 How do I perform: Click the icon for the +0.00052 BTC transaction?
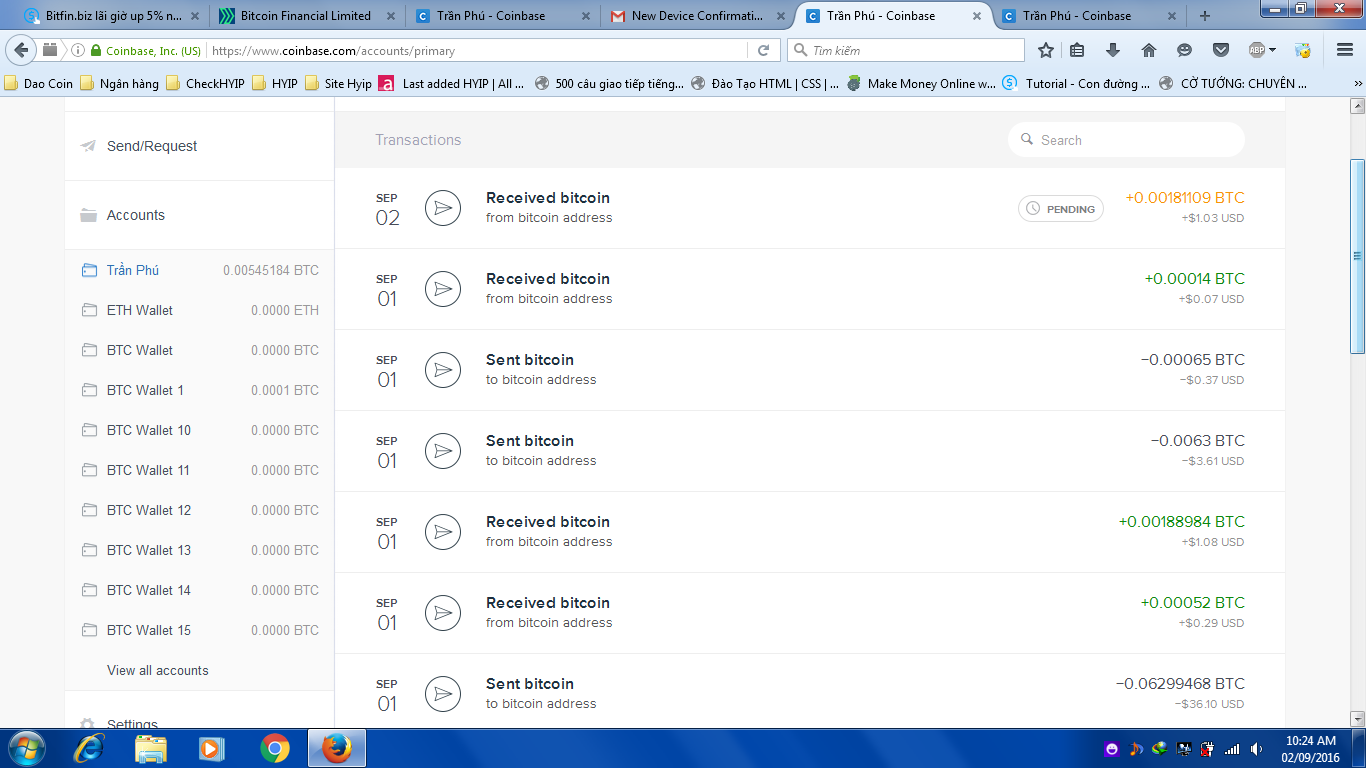click(443, 613)
